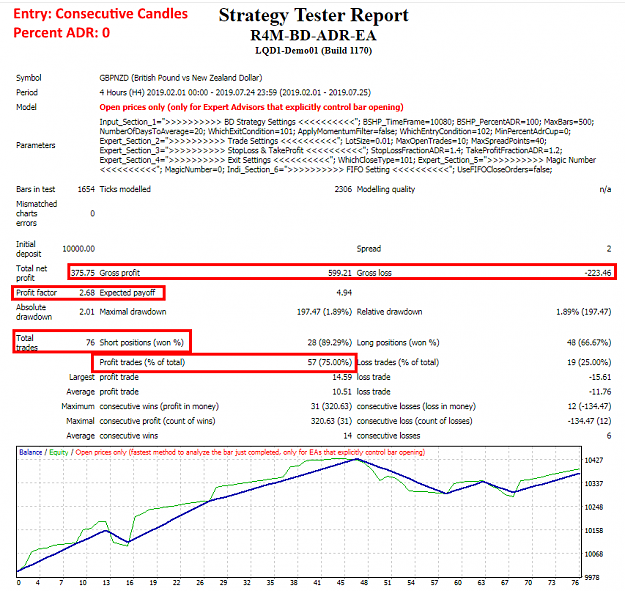Image resolution: width=625 pixels, height=591 pixels.
Task: Click the Percent ADR: 0 red heading
Action: (62, 33)
